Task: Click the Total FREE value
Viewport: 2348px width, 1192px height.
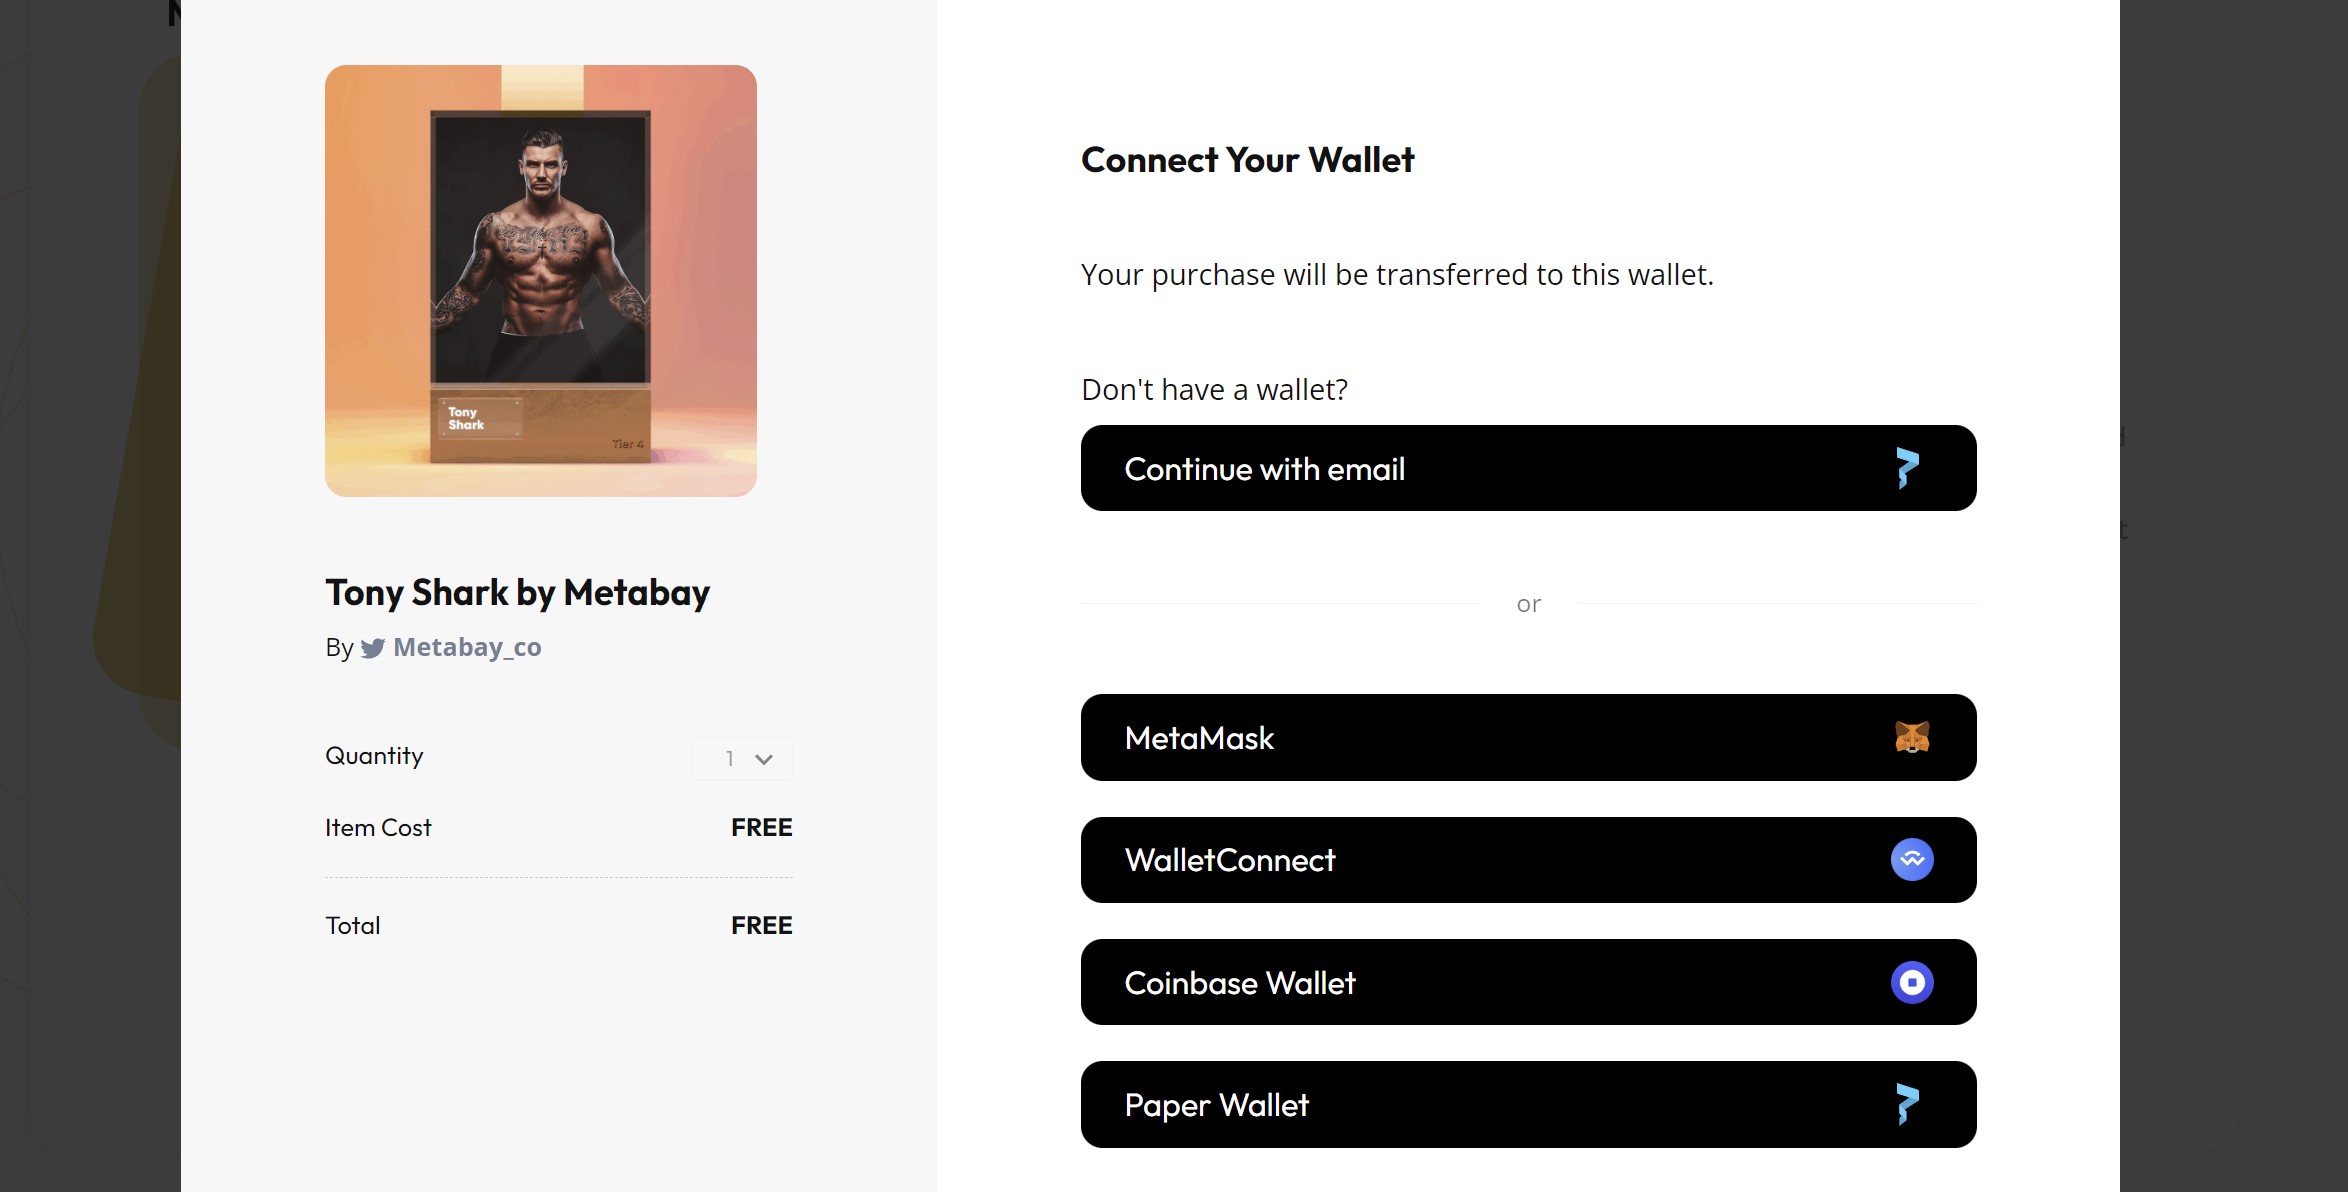Action: click(761, 925)
